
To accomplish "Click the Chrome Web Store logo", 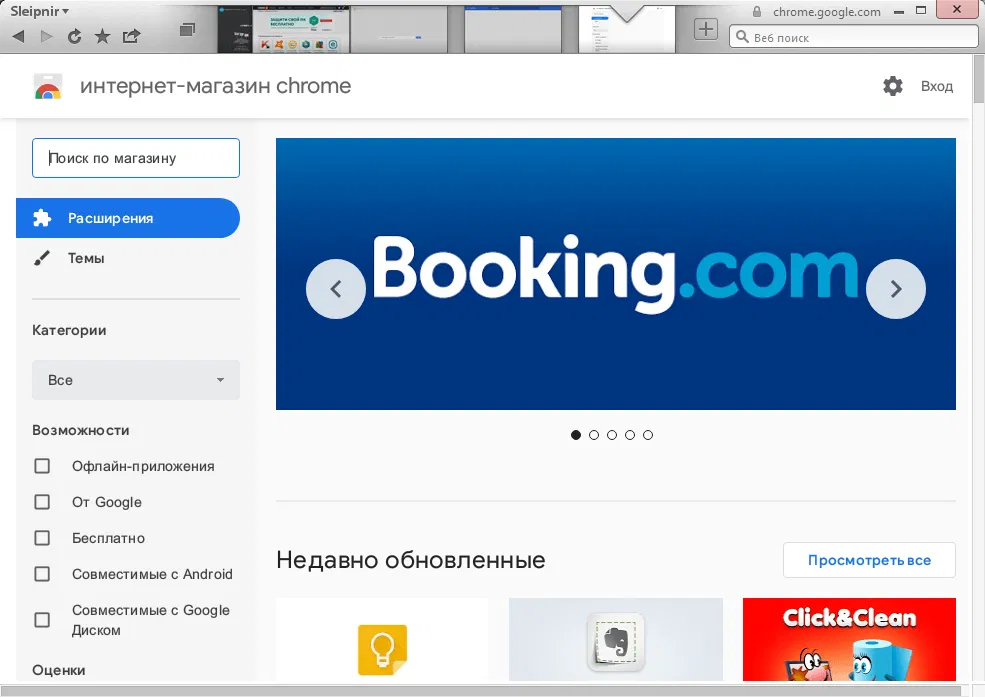I will coord(48,87).
